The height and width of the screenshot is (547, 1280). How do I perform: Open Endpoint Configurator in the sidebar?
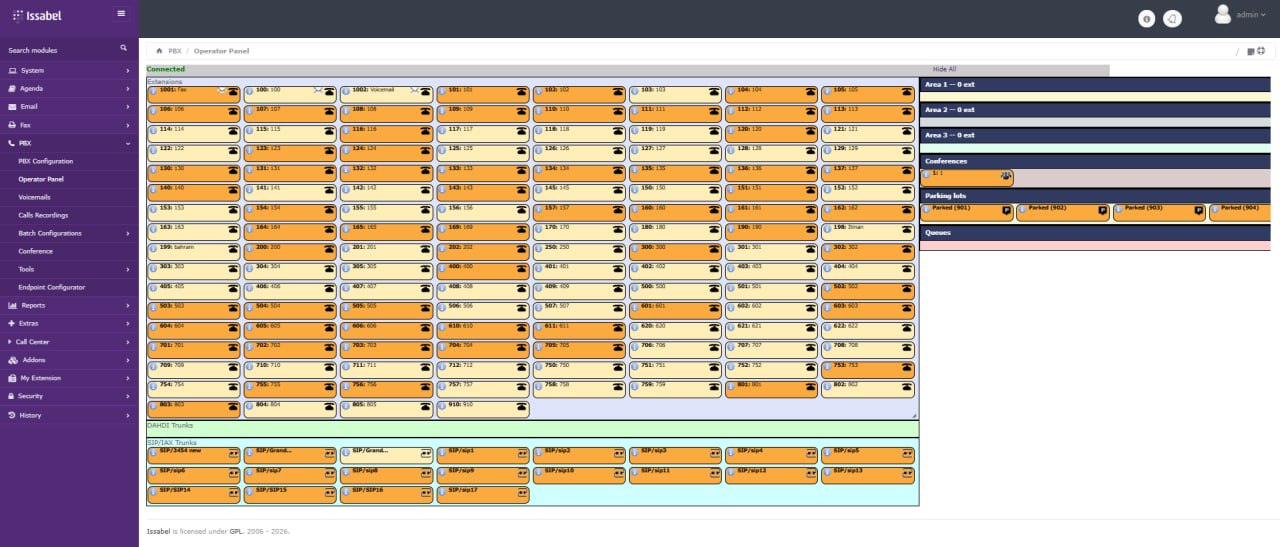pyautogui.click(x=52, y=287)
